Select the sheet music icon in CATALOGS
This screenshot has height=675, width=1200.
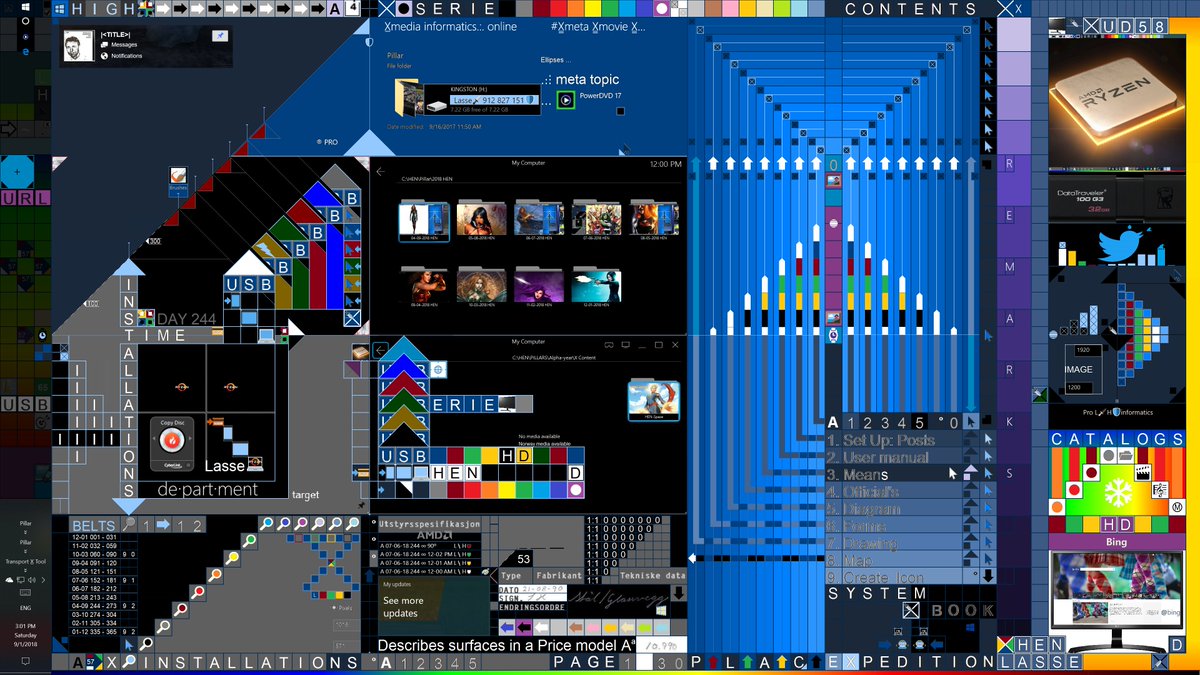tap(1160, 491)
